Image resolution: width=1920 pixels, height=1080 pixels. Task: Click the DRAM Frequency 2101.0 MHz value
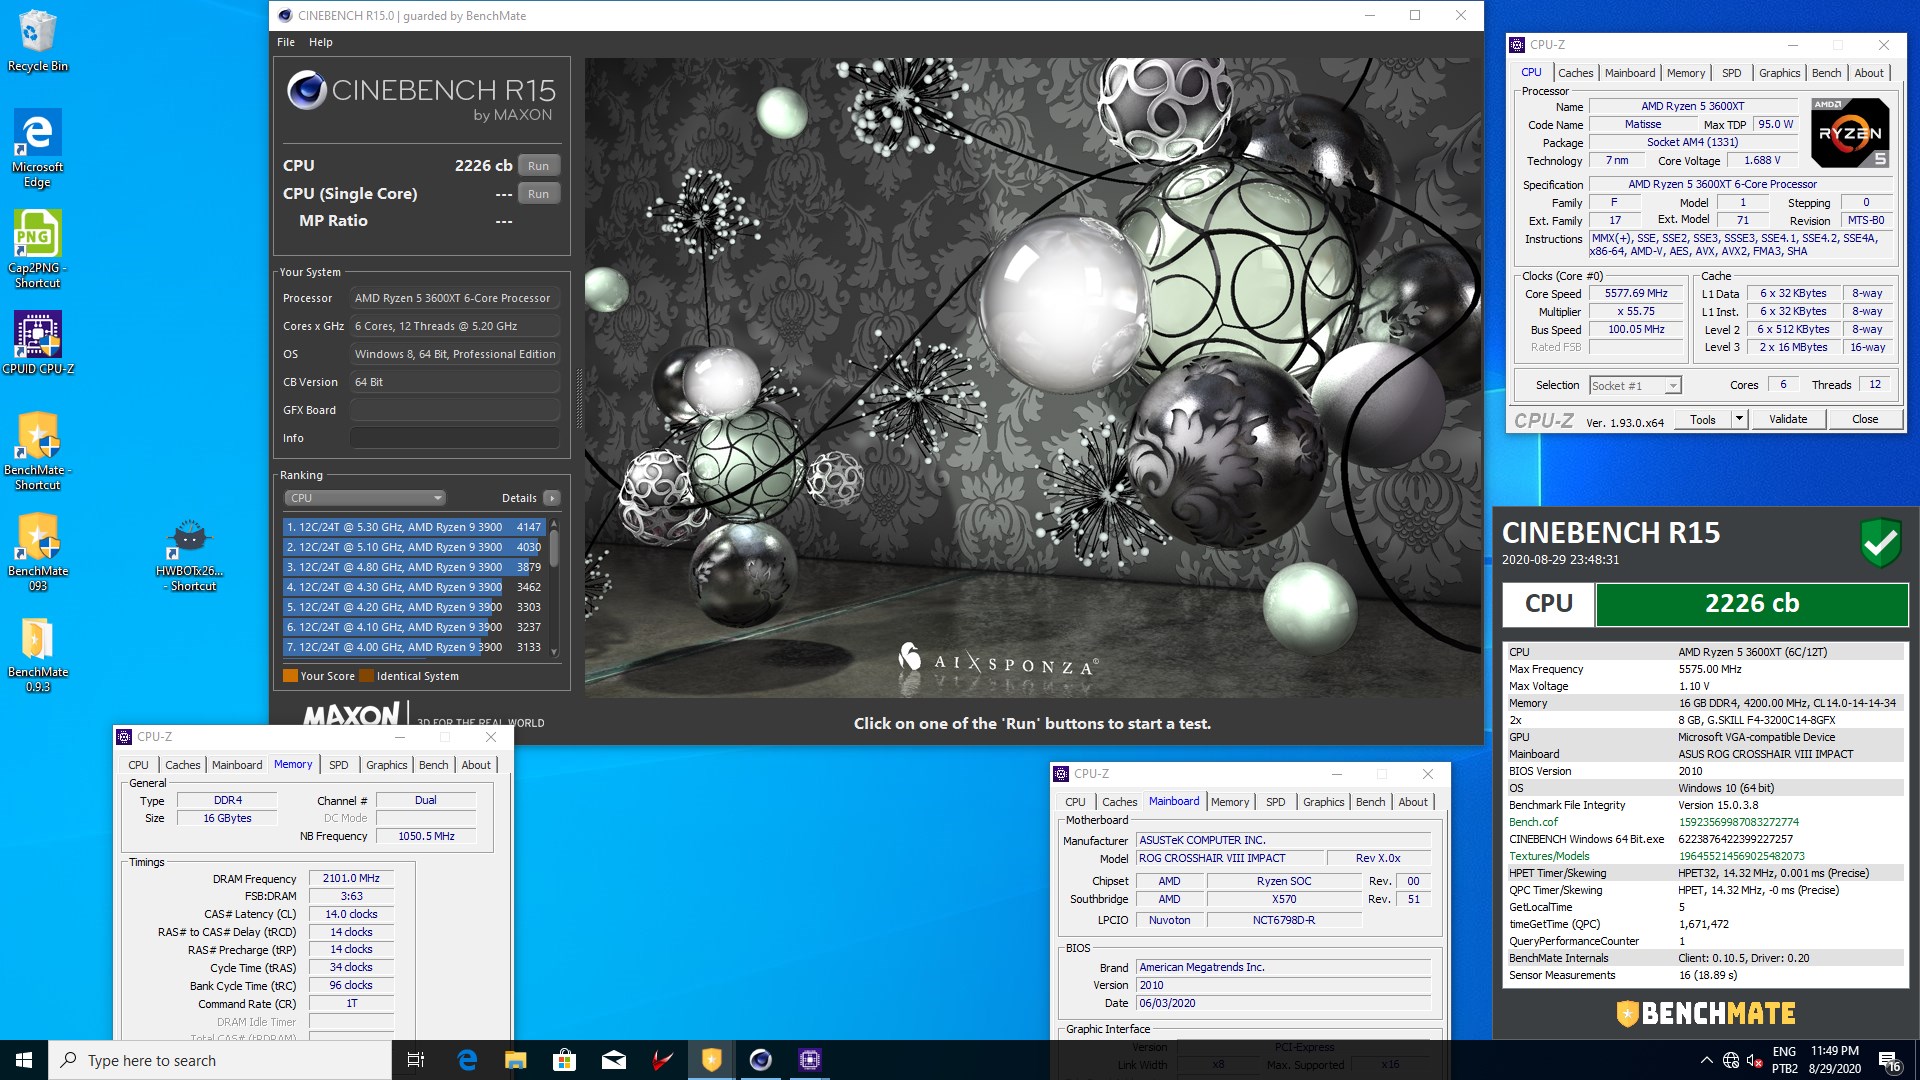pyautogui.click(x=351, y=878)
